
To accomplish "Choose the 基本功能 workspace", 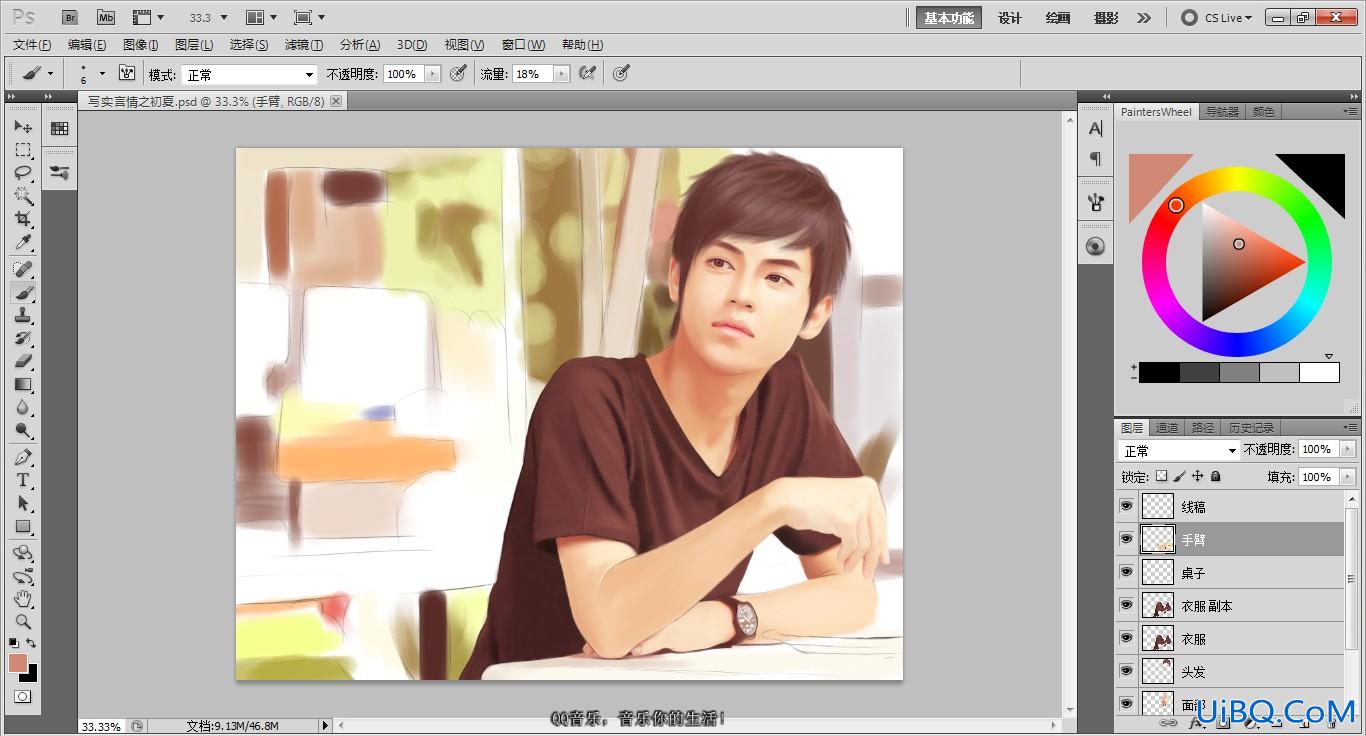I will (x=949, y=18).
